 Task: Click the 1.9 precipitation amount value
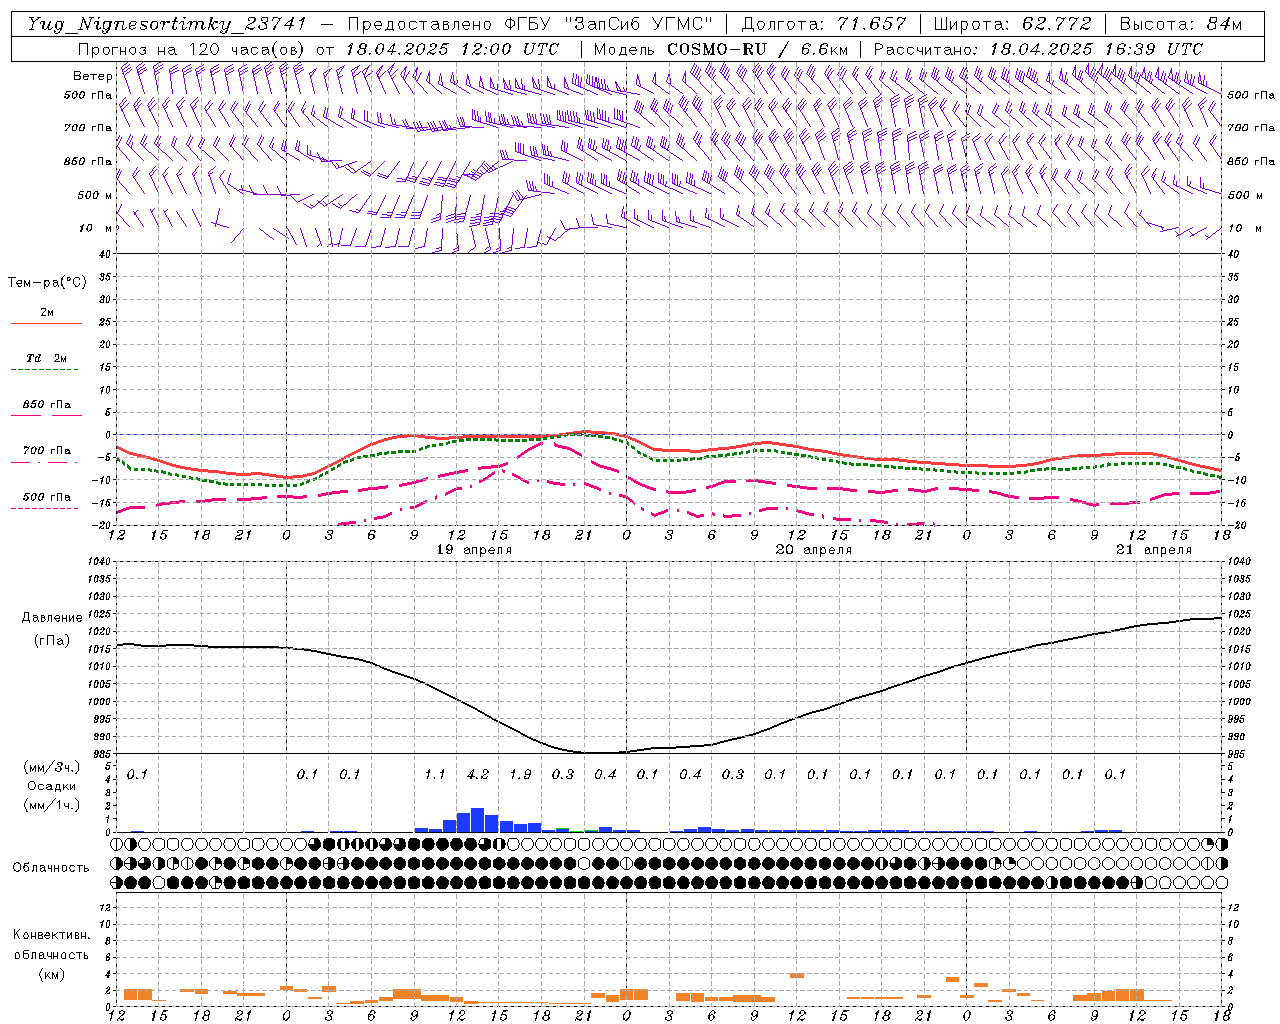520,774
